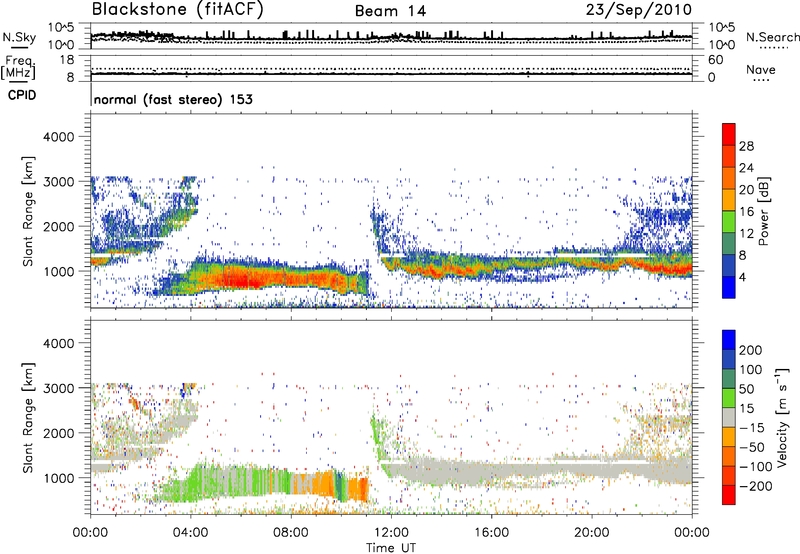The height and width of the screenshot is (554, 800).
Task: Click the 10^5 tick beside N.Search
Action: tap(722, 28)
